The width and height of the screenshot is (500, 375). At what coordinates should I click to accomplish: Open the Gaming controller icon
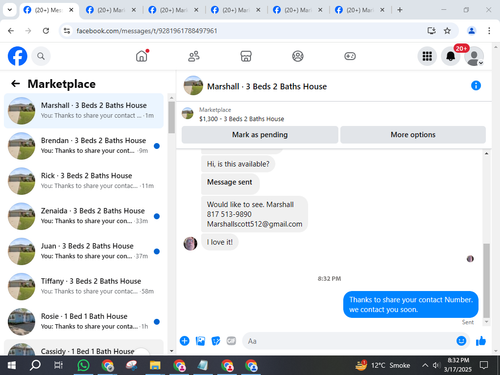point(350,56)
